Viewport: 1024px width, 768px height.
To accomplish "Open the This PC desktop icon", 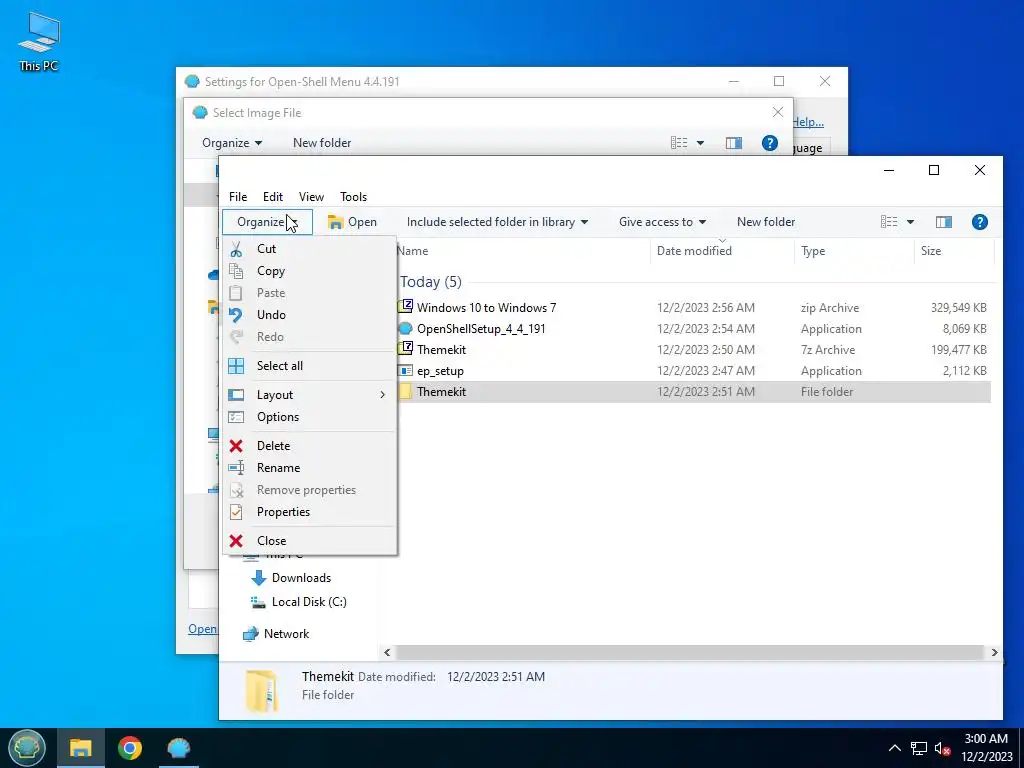I will pyautogui.click(x=39, y=40).
